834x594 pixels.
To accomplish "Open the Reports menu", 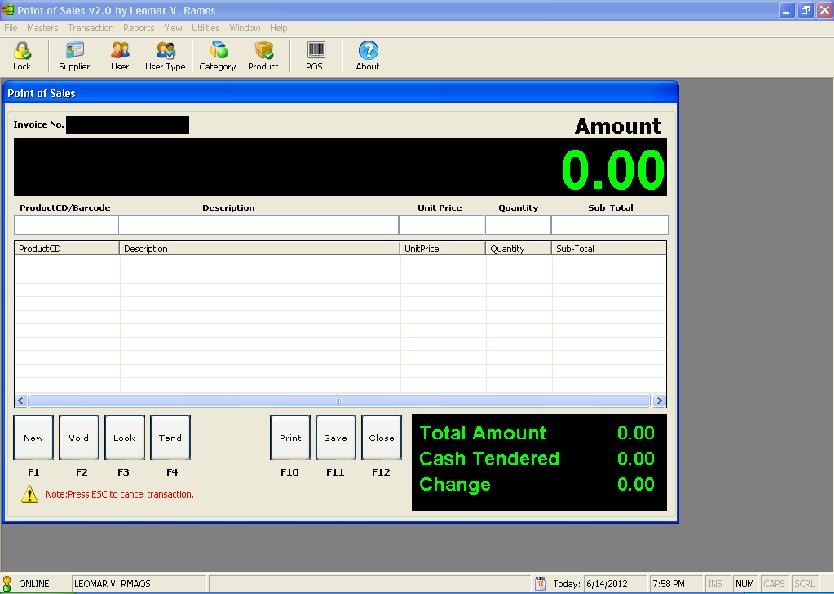I will point(138,27).
